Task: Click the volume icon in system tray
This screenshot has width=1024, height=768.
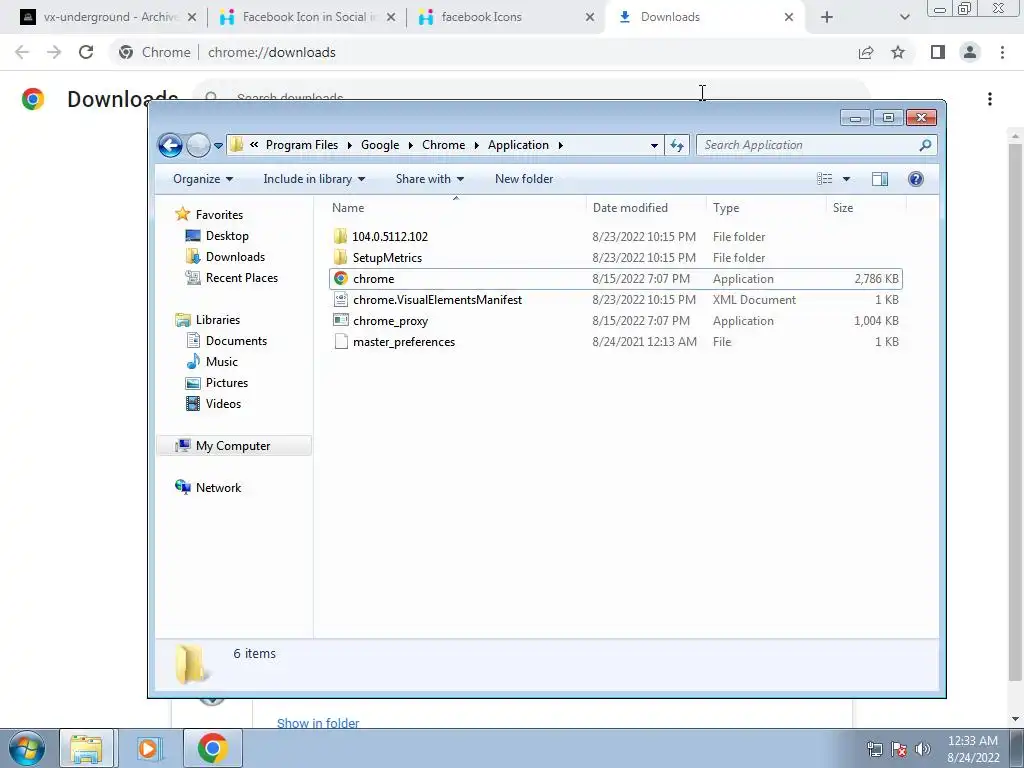Action: [922, 748]
